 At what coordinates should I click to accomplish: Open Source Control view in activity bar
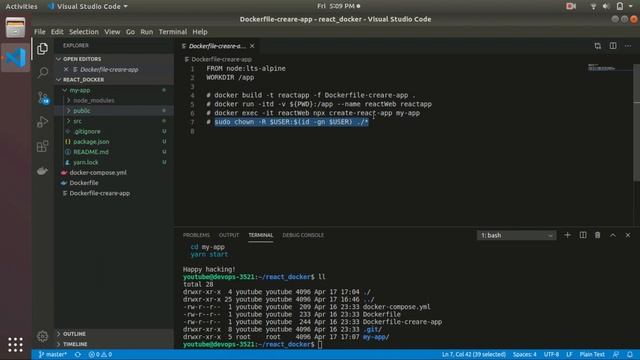coord(42,98)
